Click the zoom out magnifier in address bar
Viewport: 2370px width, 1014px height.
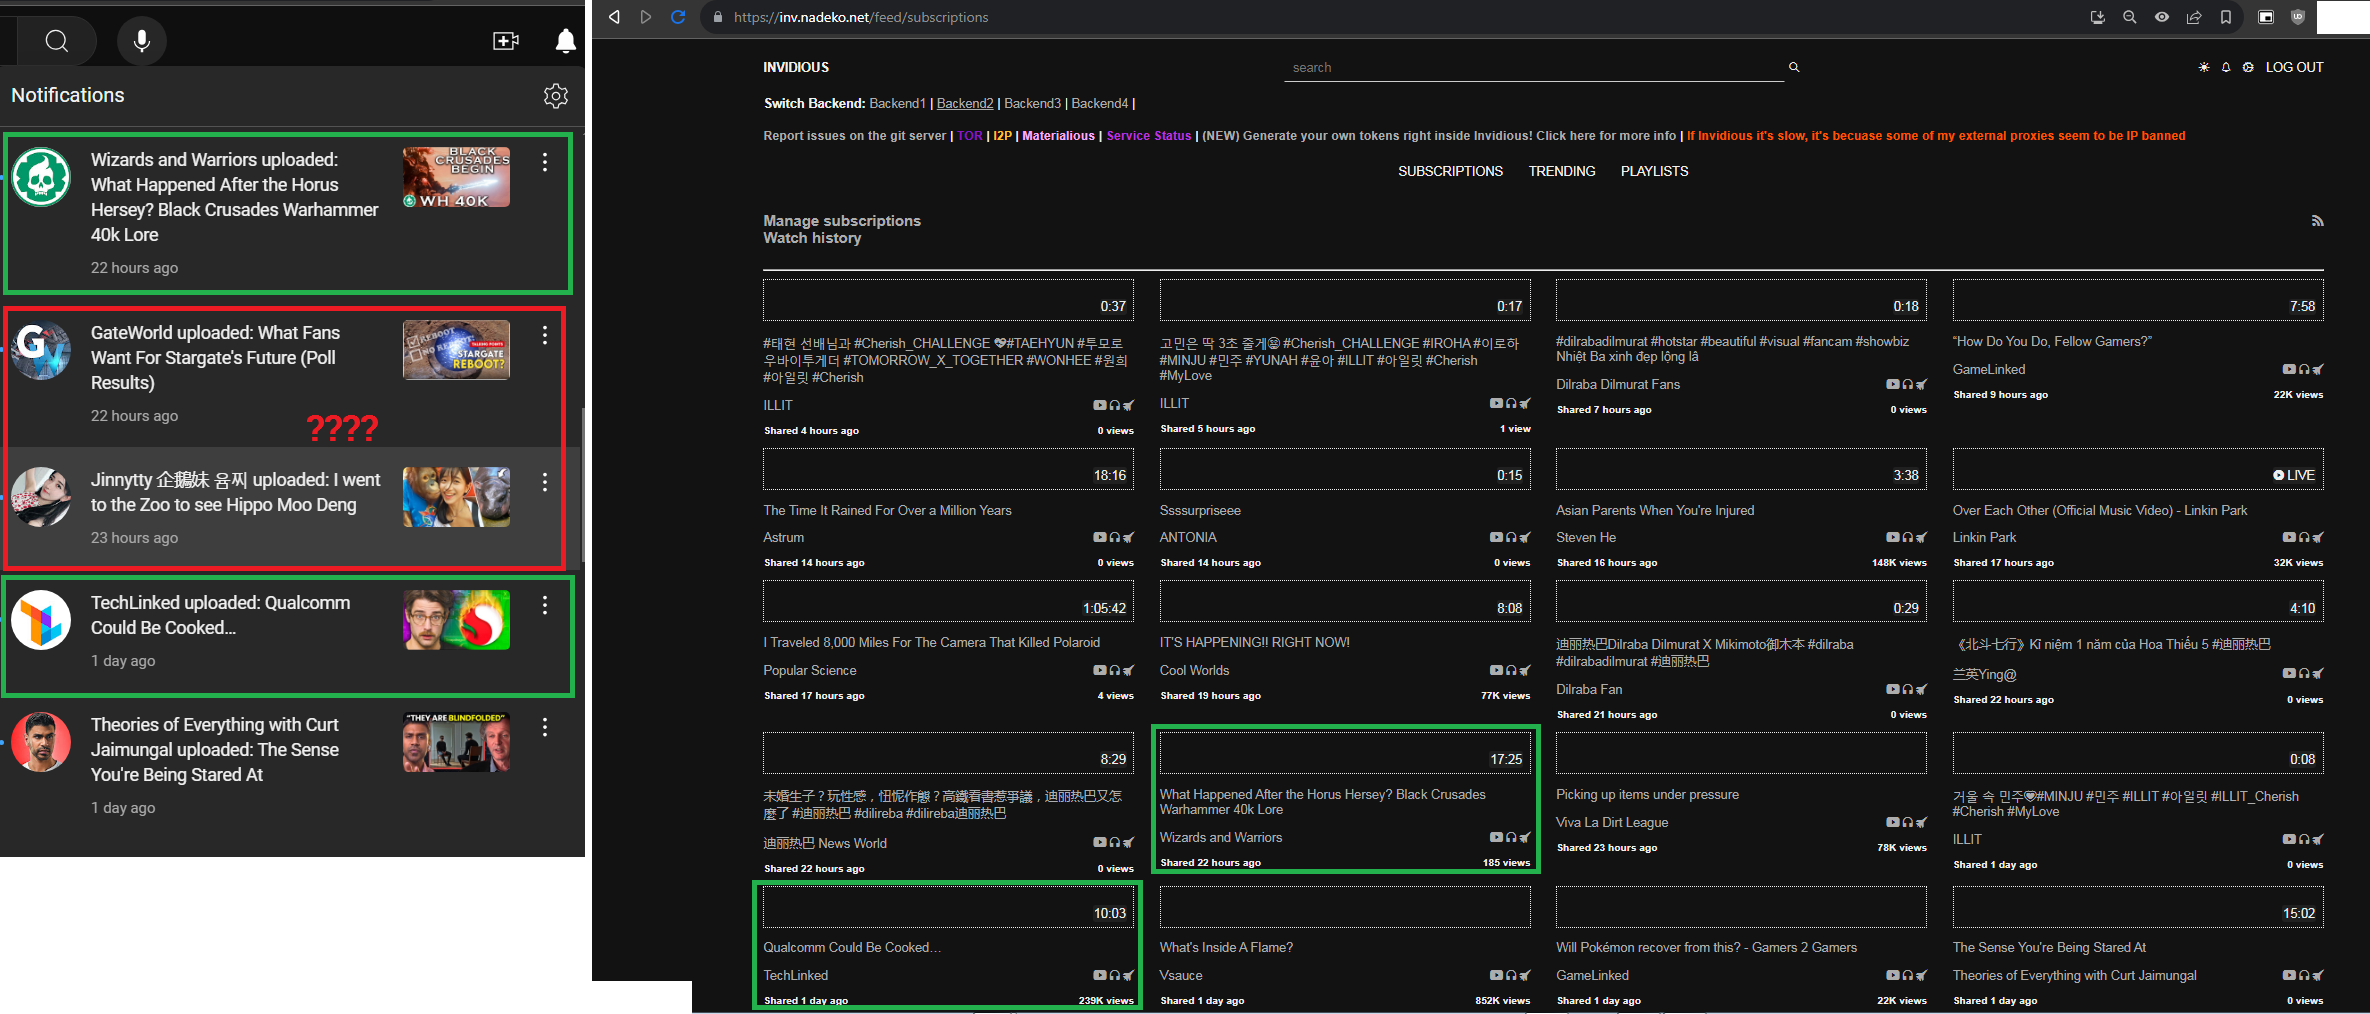pyautogui.click(x=2130, y=17)
